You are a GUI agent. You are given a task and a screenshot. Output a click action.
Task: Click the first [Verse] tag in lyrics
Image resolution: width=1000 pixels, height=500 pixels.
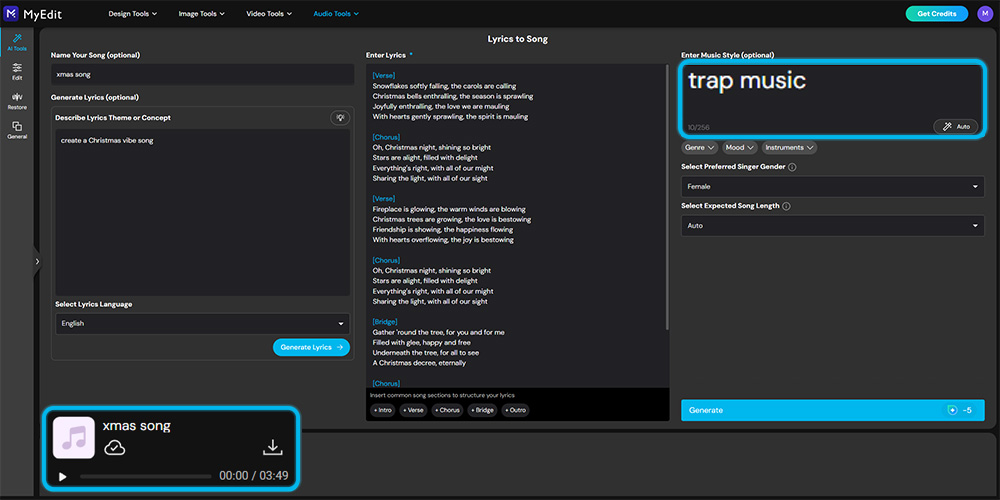coord(383,75)
